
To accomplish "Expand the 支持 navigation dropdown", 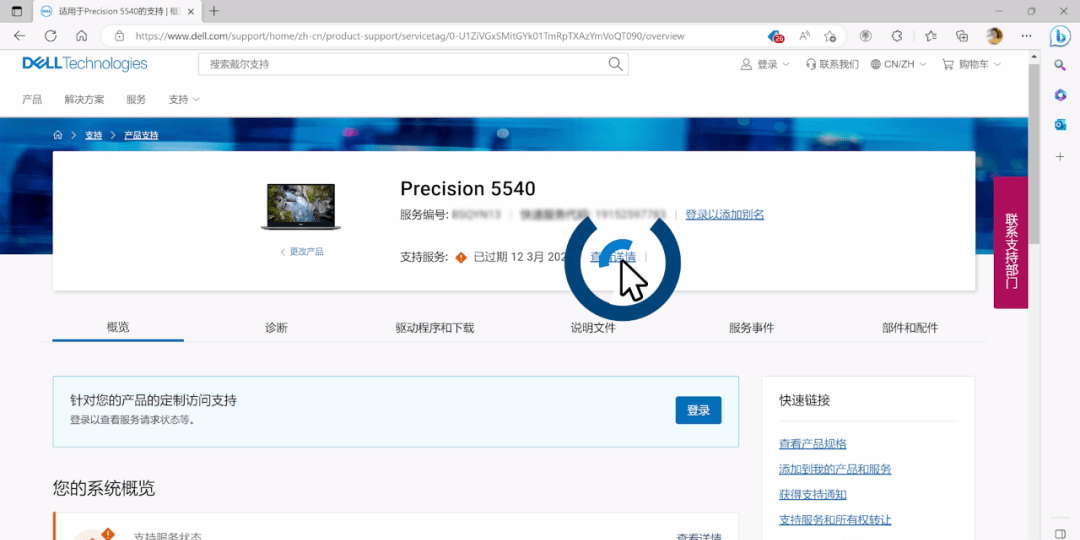I will click(x=184, y=99).
